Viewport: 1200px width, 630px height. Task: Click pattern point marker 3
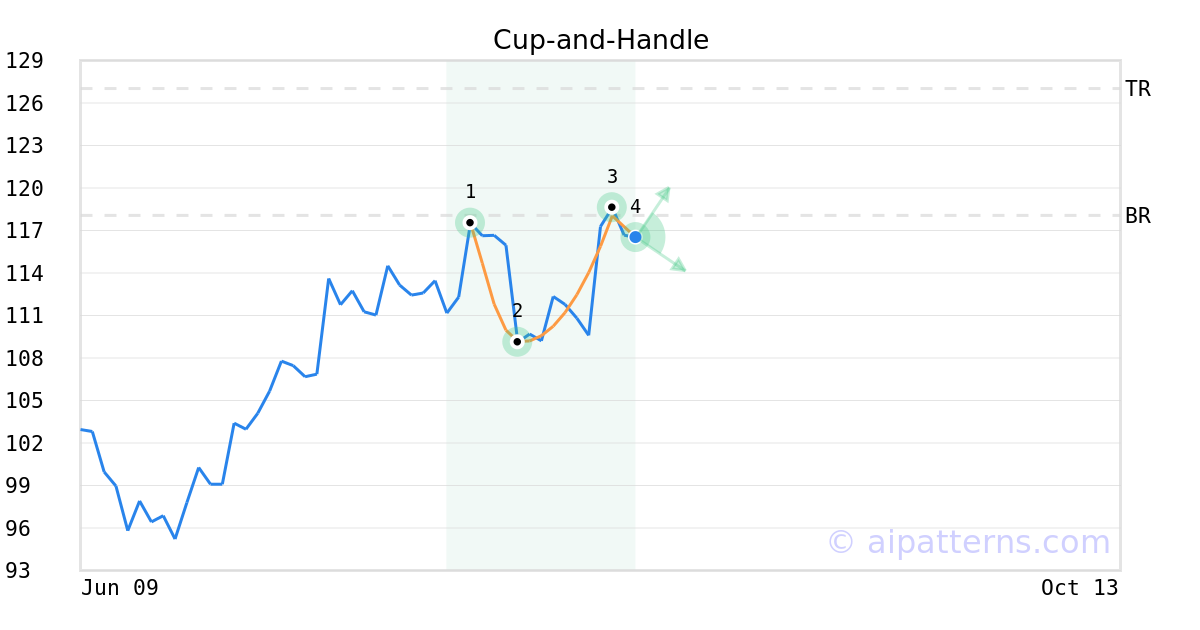pyautogui.click(x=612, y=207)
